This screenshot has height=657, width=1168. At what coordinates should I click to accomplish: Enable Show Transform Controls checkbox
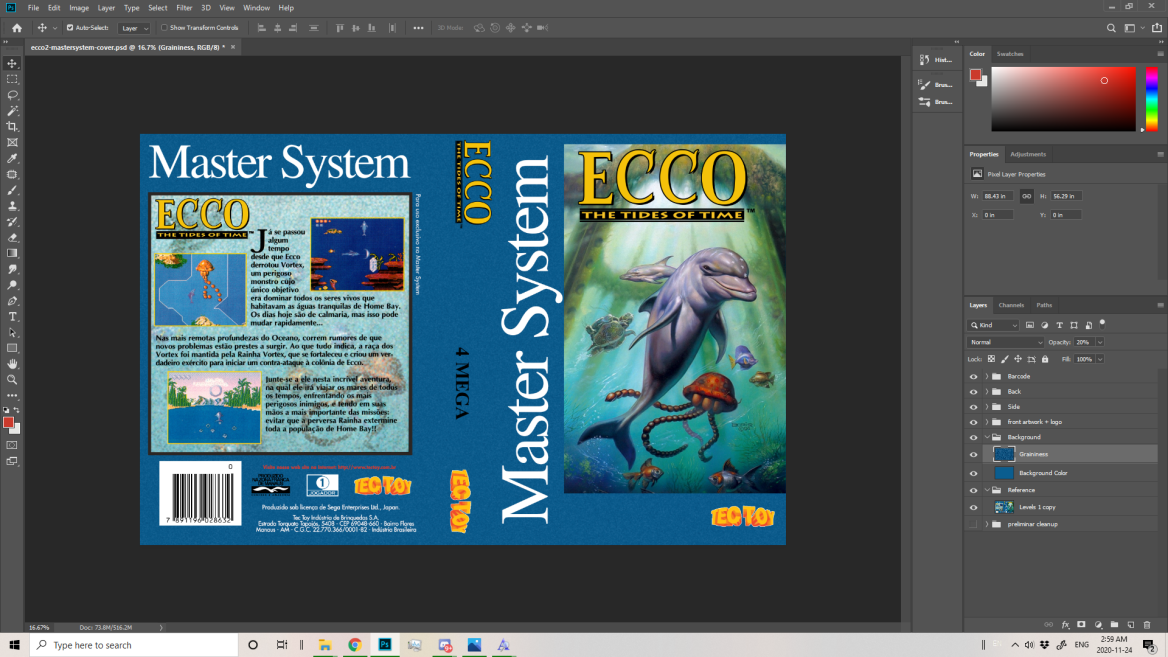(164, 28)
